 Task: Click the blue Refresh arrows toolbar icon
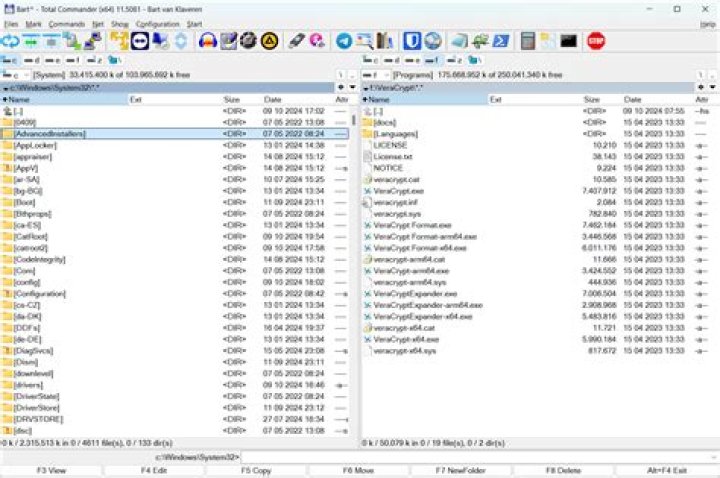tap(10, 41)
